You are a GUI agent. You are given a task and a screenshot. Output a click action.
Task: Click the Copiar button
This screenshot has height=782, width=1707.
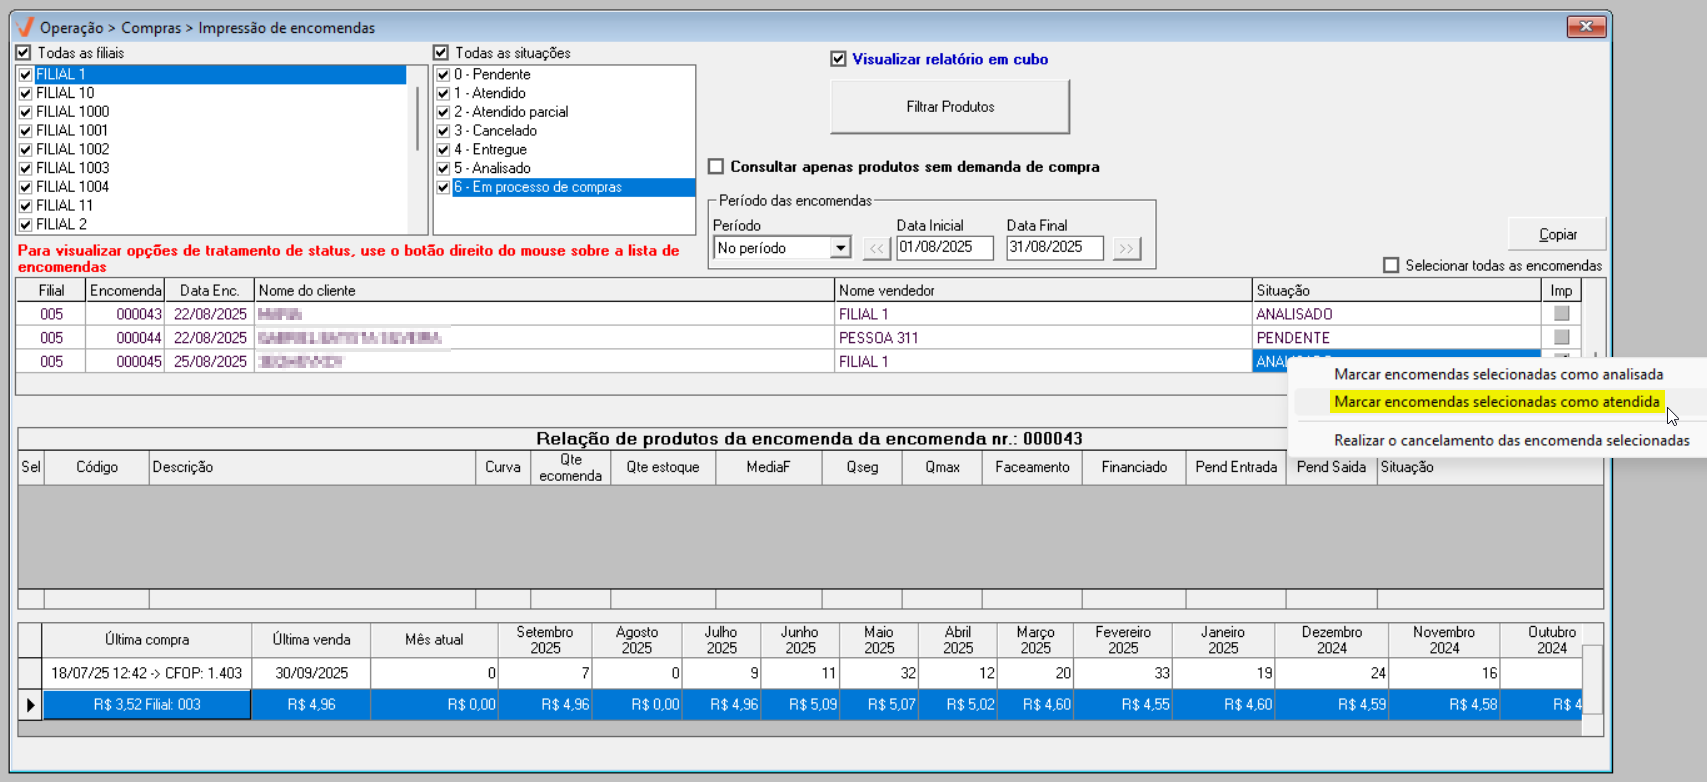(1557, 234)
